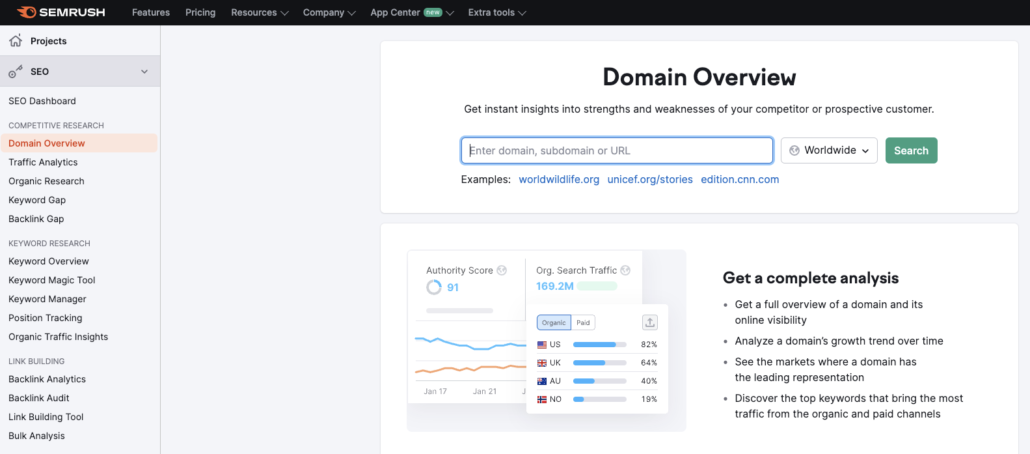This screenshot has height=454, width=1030.
Task: Open Bulk Analysis
Action: click(37, 436)
